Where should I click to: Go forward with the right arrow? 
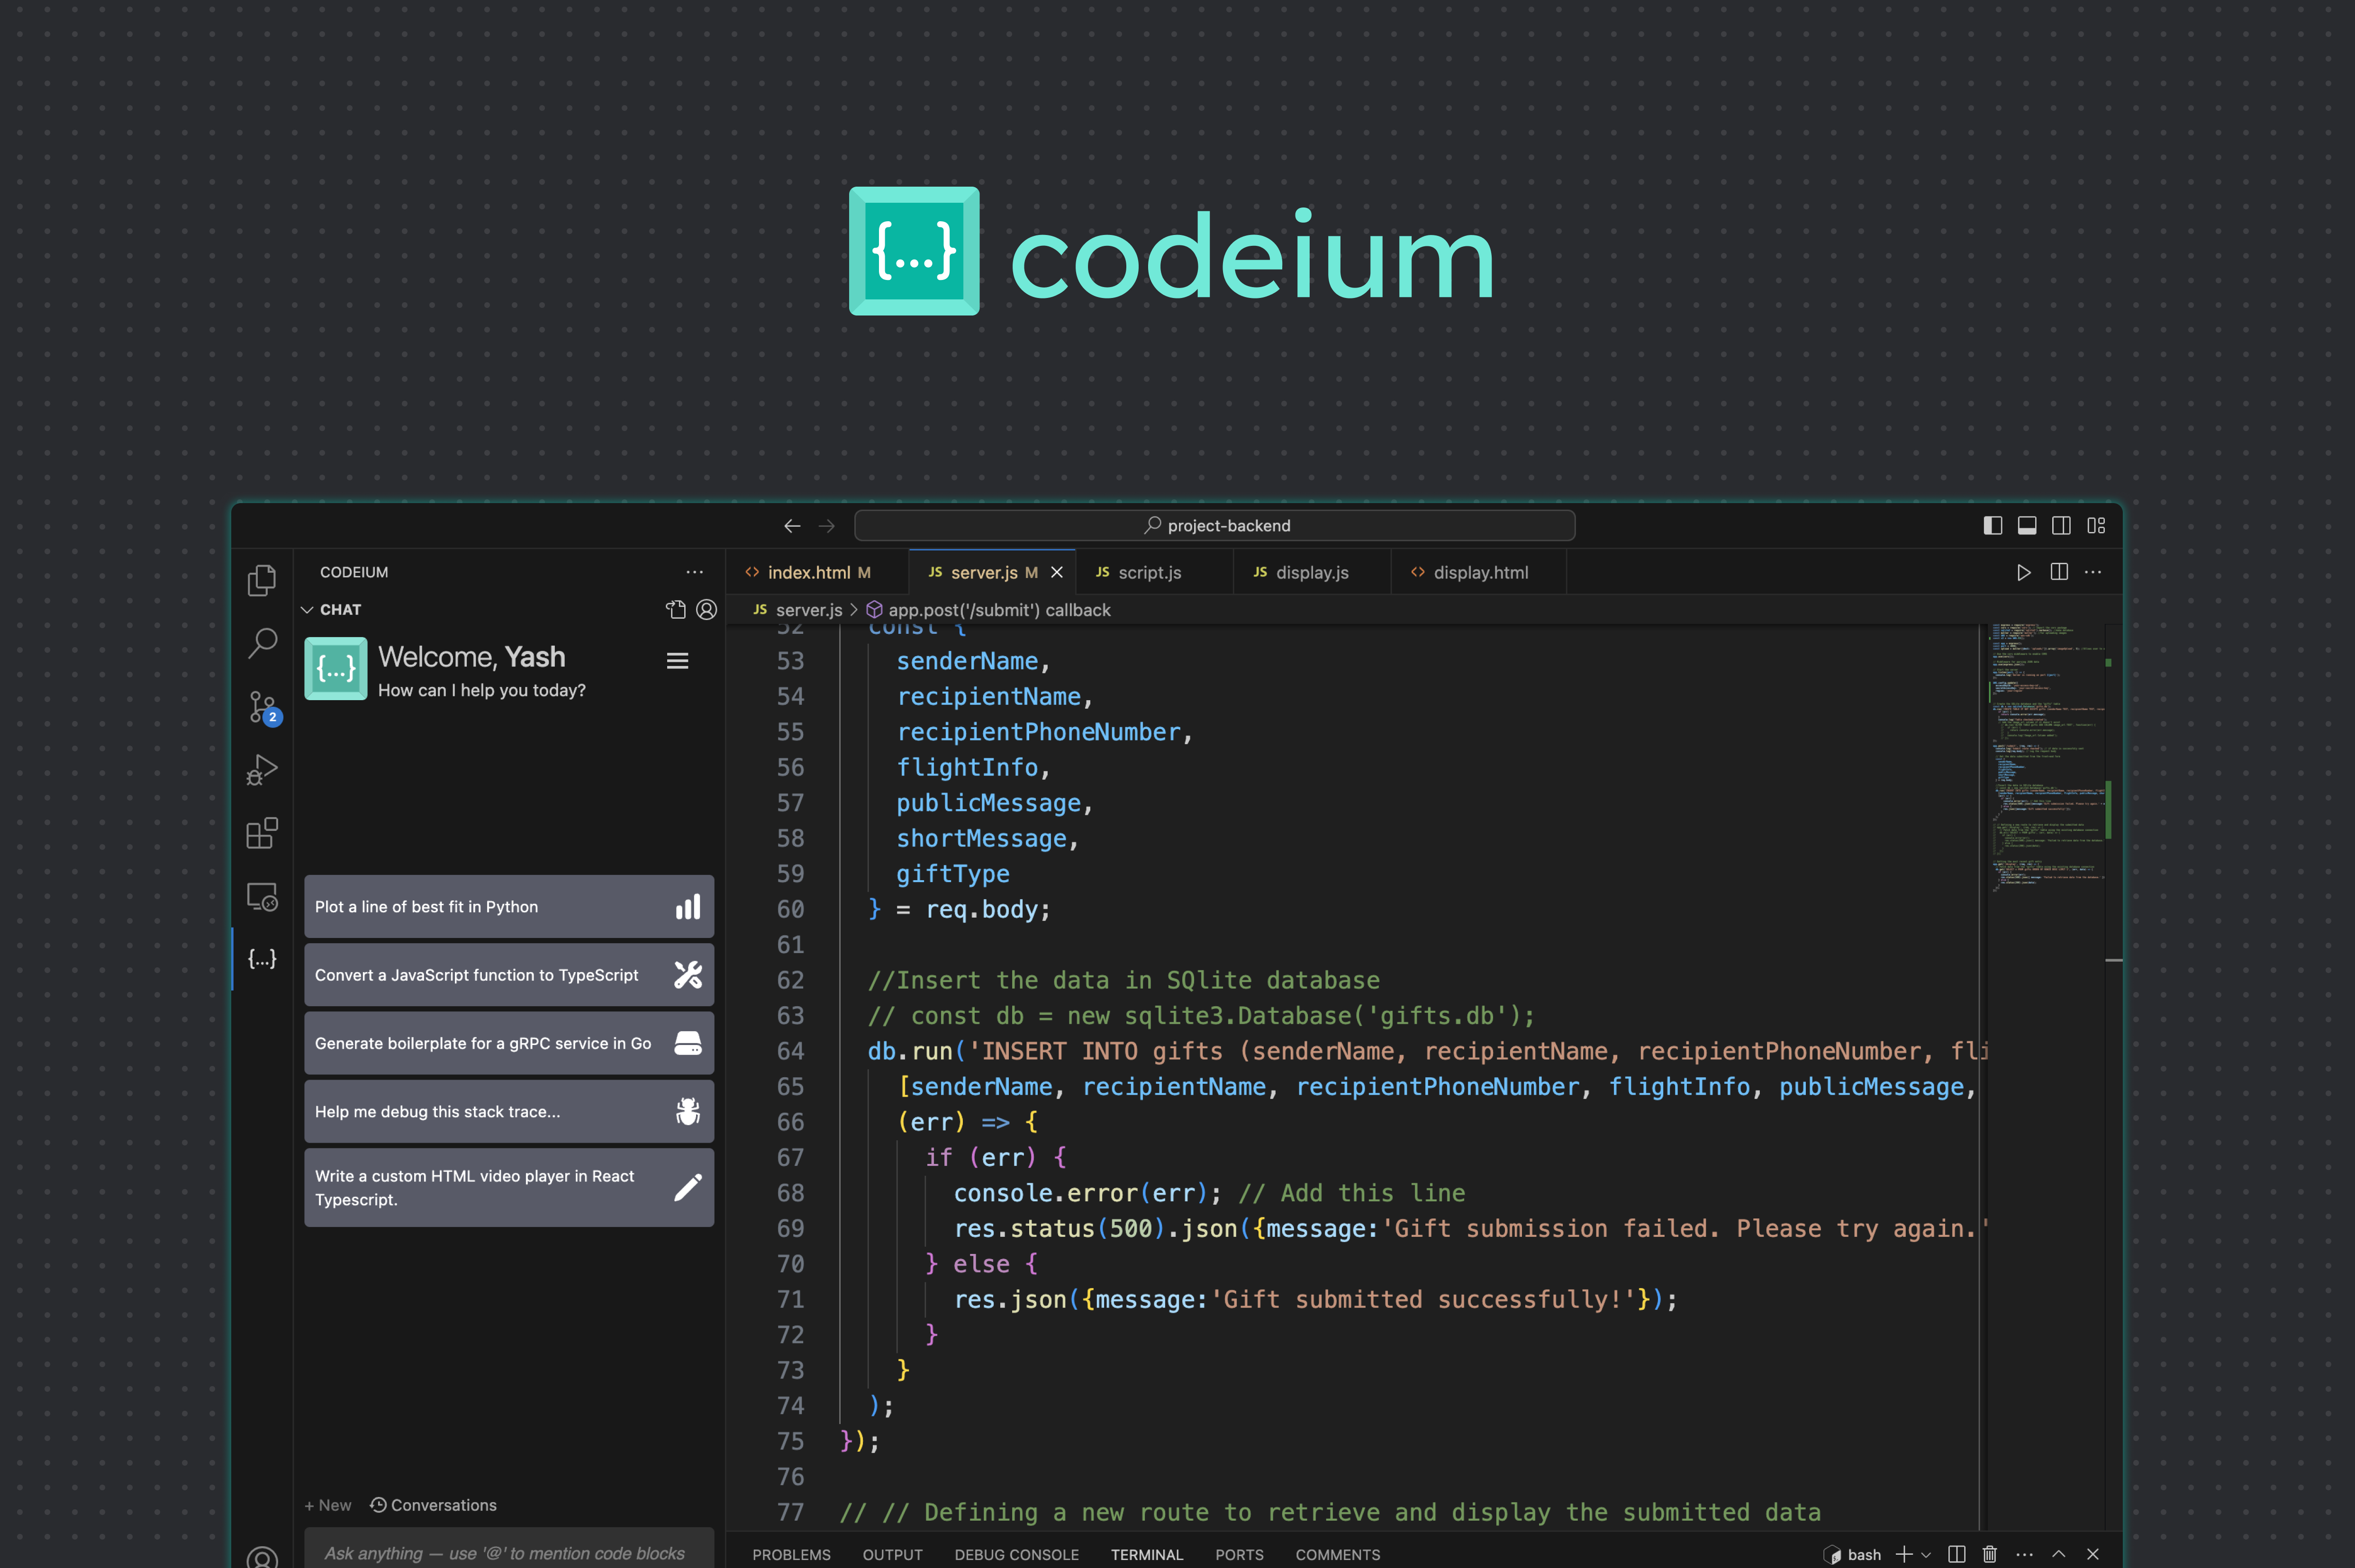click(827, 526)
